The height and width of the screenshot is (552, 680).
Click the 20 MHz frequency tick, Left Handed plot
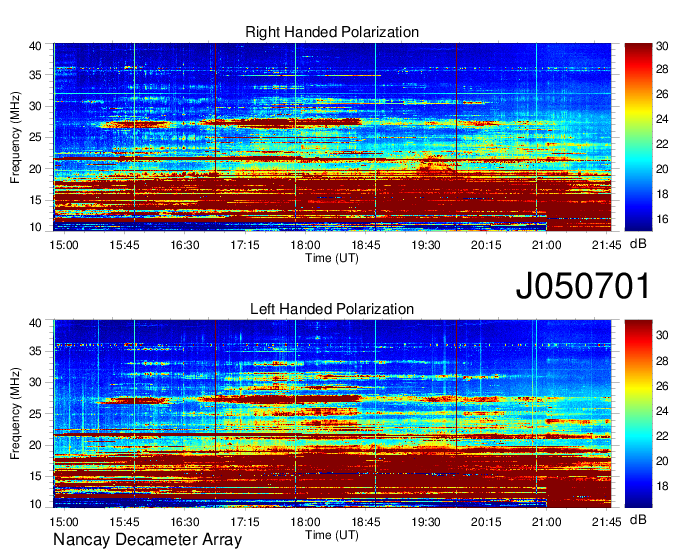35,445
